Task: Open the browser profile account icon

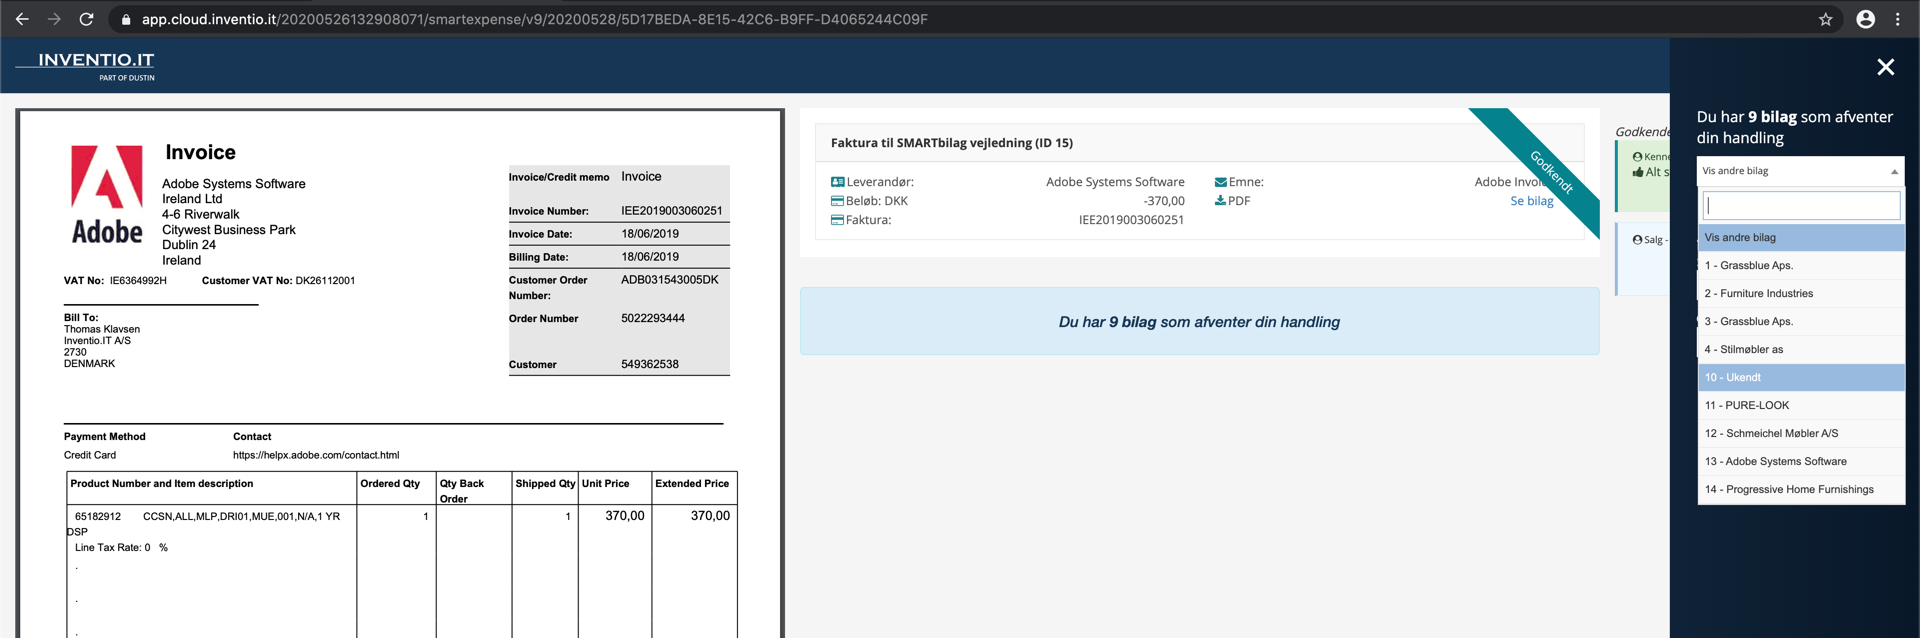Action: coord(1865,19)
